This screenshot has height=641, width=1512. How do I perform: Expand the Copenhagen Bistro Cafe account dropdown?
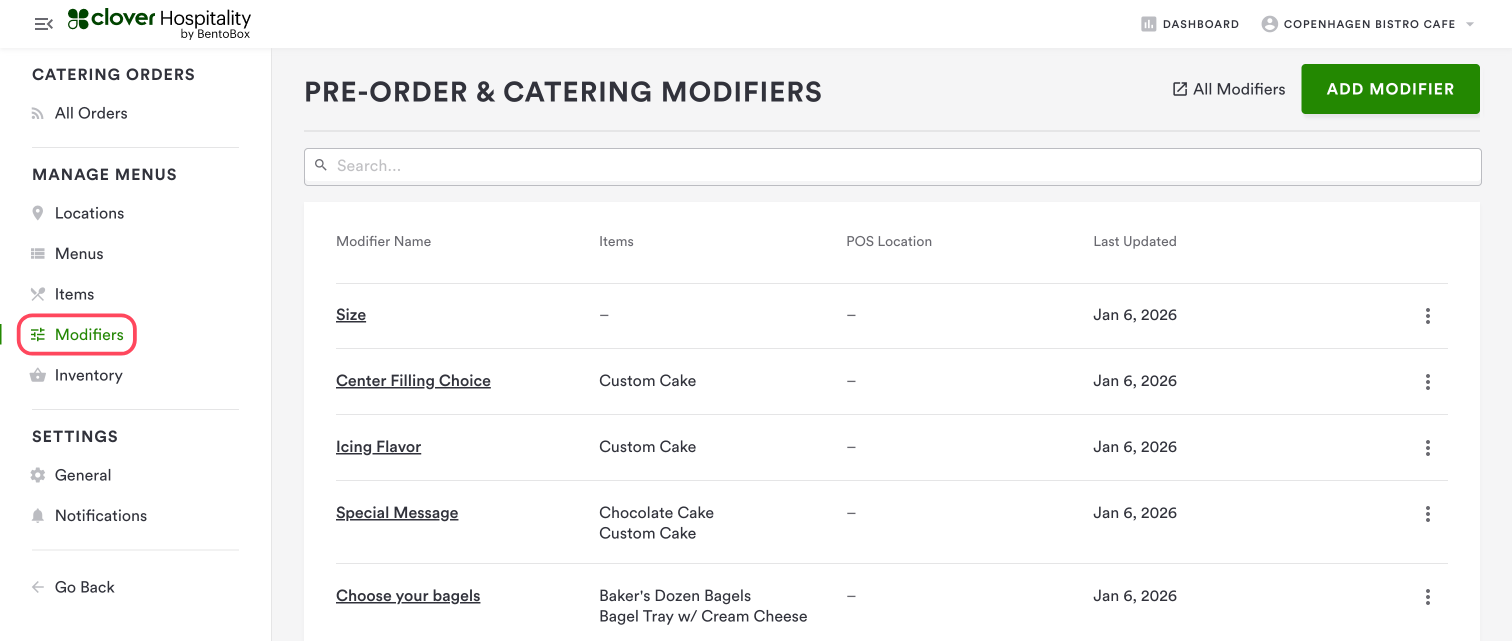point(1470,25)
